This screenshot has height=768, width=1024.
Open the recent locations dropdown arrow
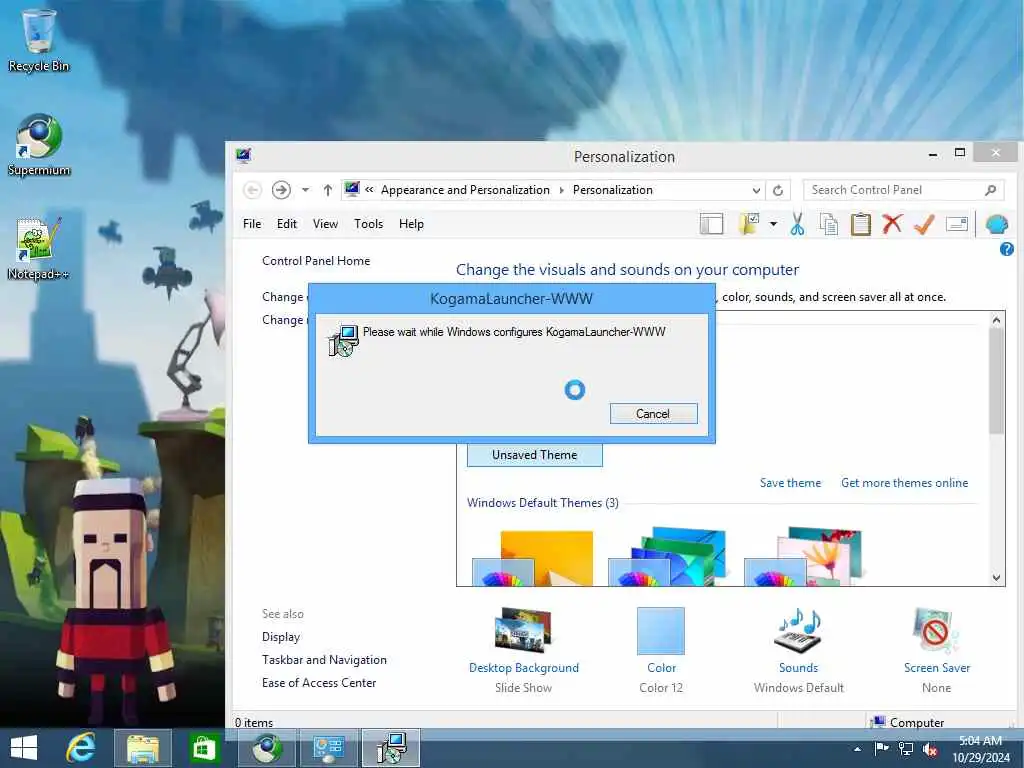tap(305, 190)
